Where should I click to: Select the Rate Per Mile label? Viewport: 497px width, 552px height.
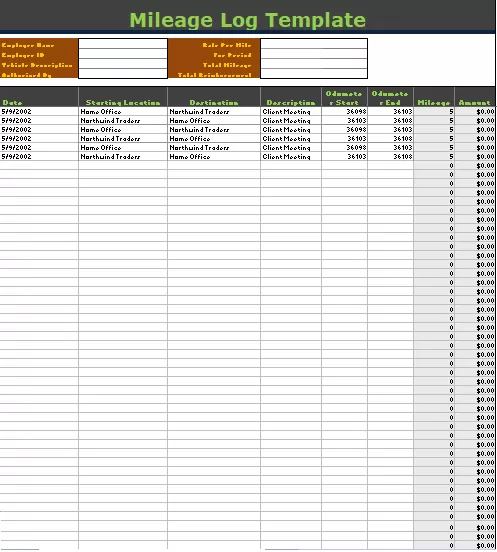227,45
